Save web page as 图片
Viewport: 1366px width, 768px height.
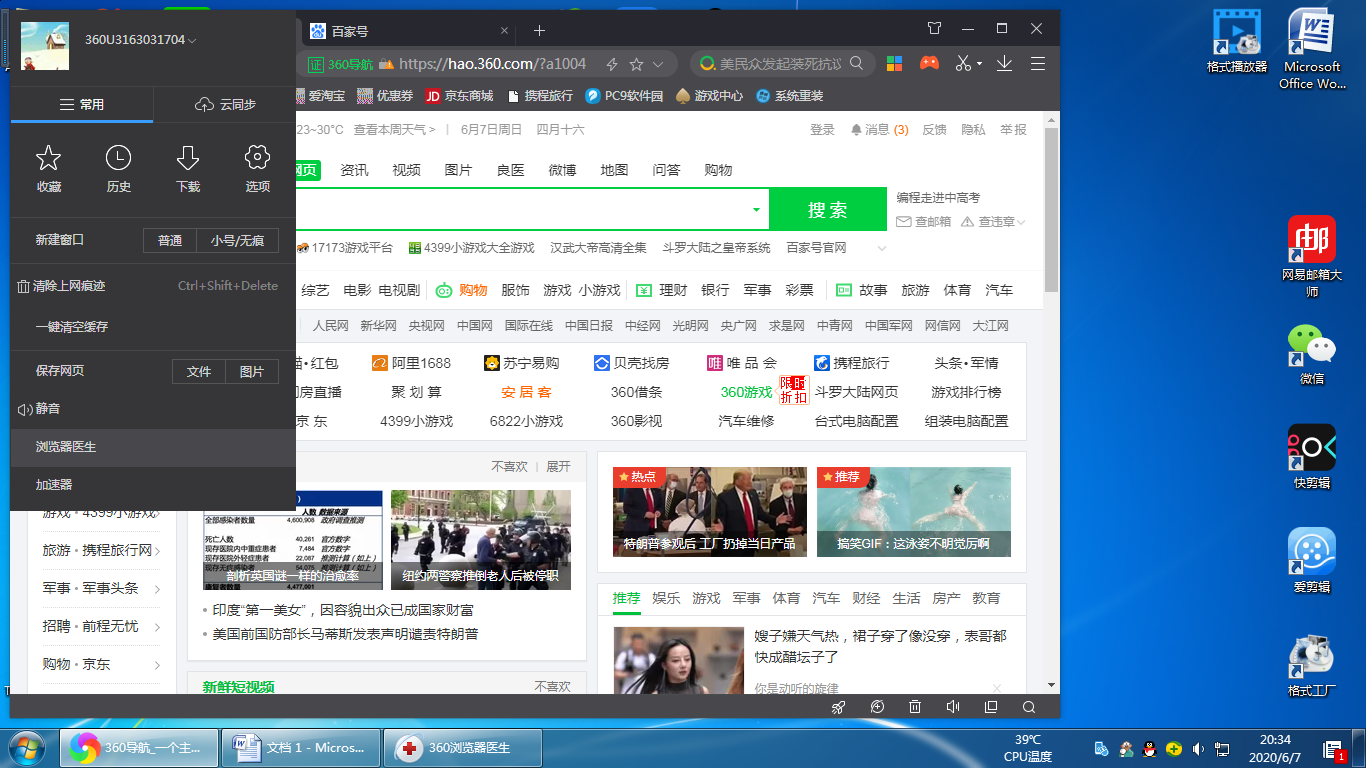(252, 371)
